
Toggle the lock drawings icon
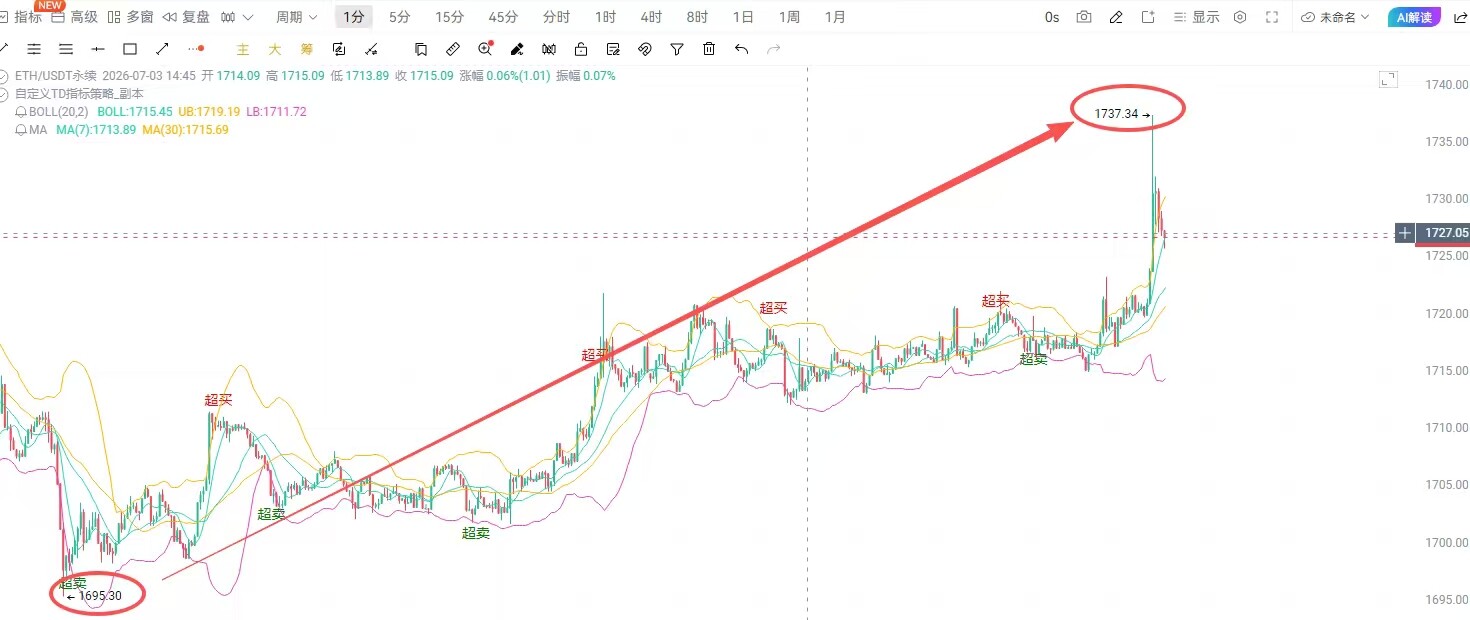pos(581,49)
